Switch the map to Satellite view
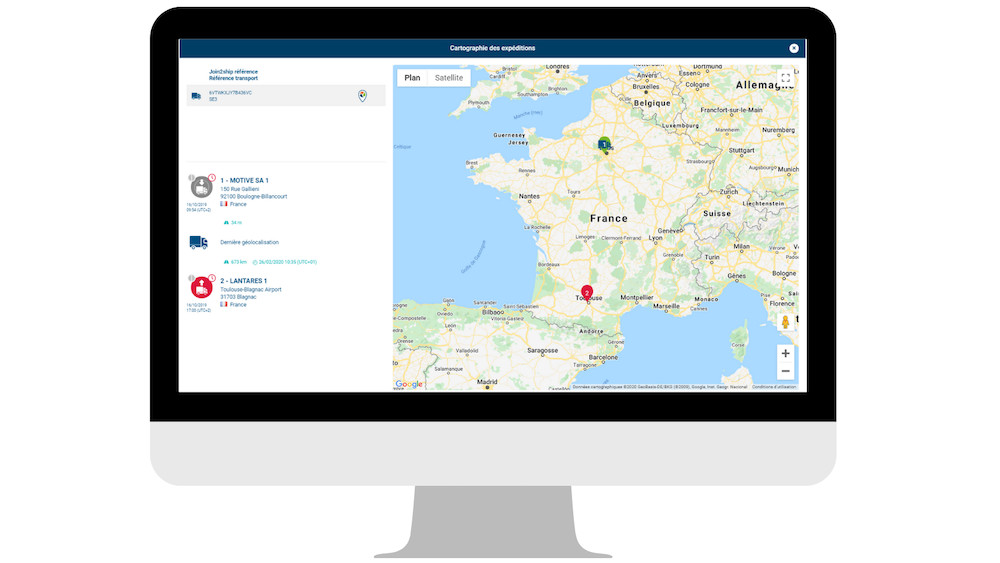 449,77
